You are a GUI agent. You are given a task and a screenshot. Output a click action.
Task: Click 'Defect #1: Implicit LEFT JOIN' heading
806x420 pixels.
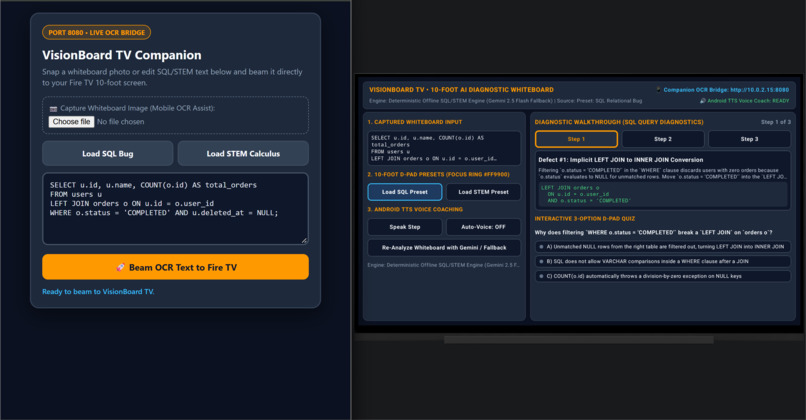[x=620, y=160]
